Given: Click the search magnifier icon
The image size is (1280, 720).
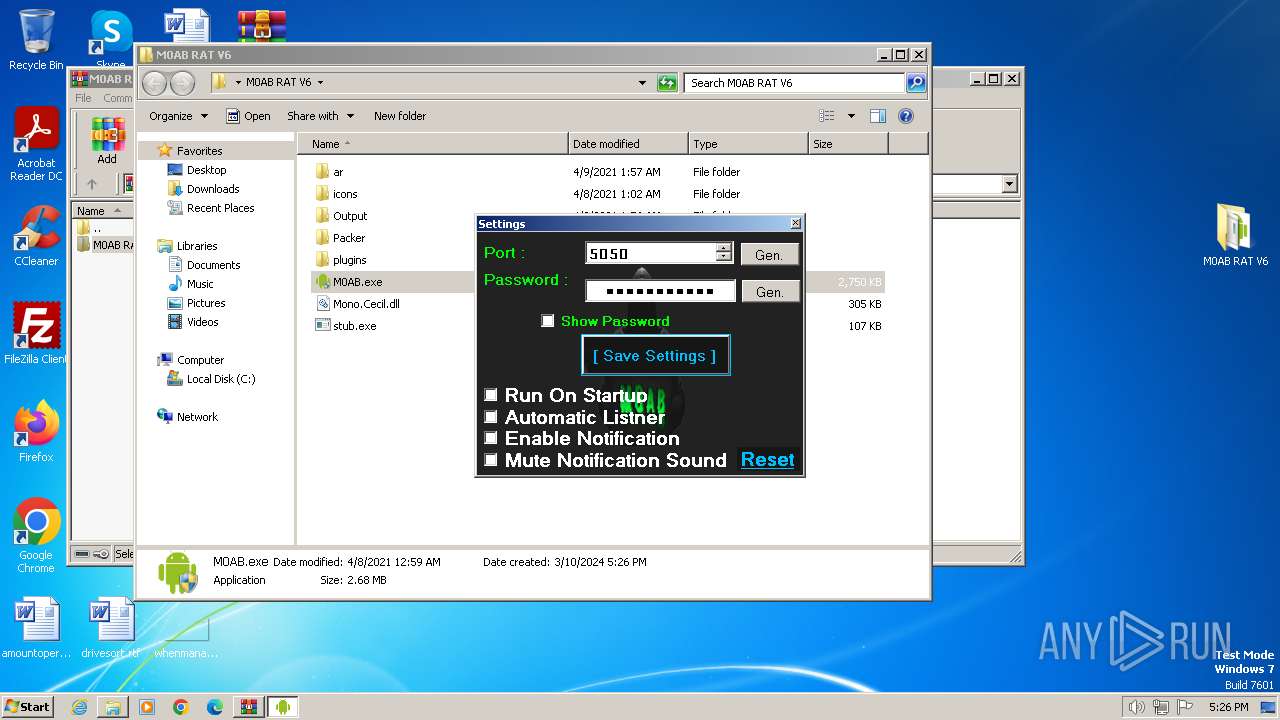Looking at the screenshot, I should point(915,83).
